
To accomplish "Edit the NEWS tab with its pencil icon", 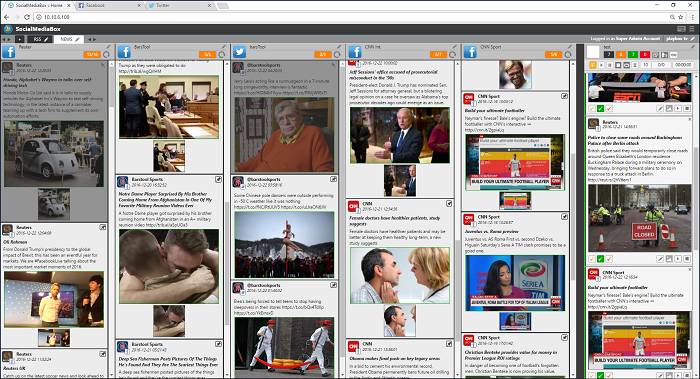I will (x=77, y=39).
